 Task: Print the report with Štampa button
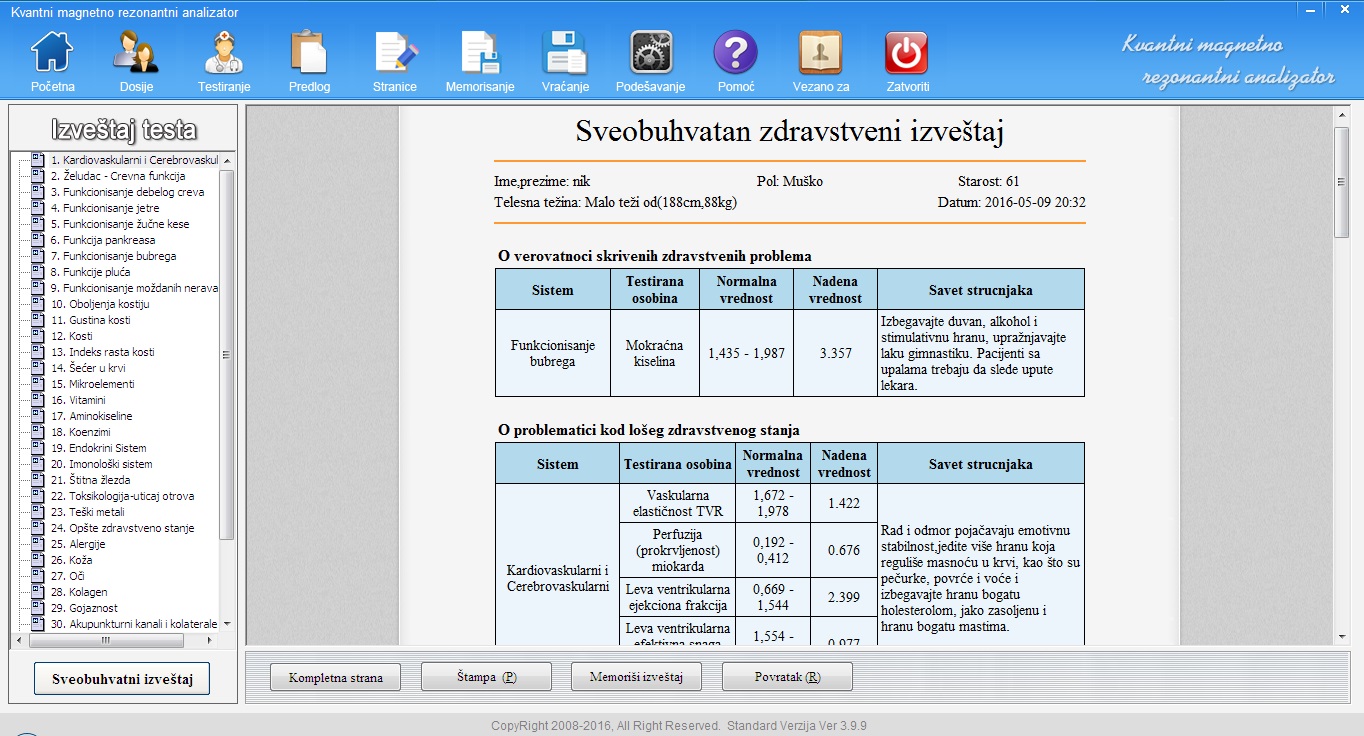click(x=486, y=678)
